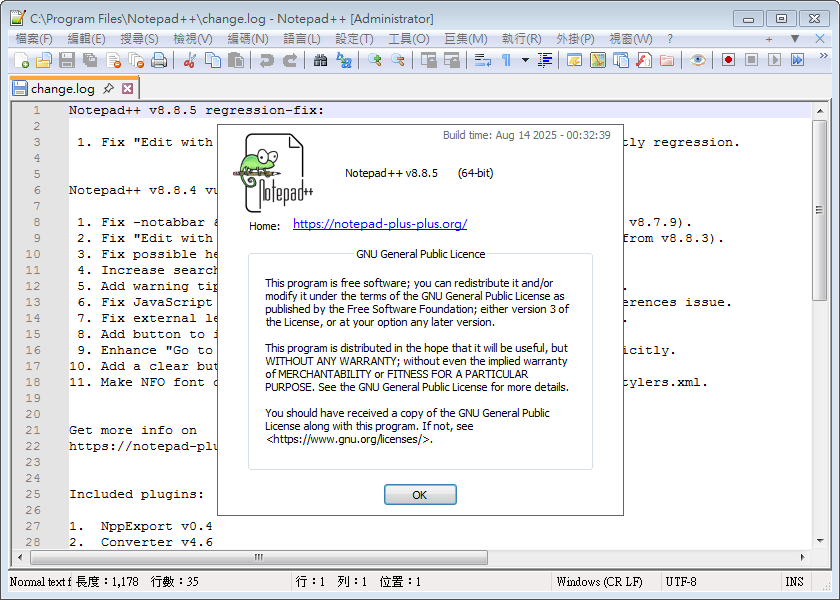840x600 pixels.
Task: Open the 語言(L) menu
Action: coord(302,39)
